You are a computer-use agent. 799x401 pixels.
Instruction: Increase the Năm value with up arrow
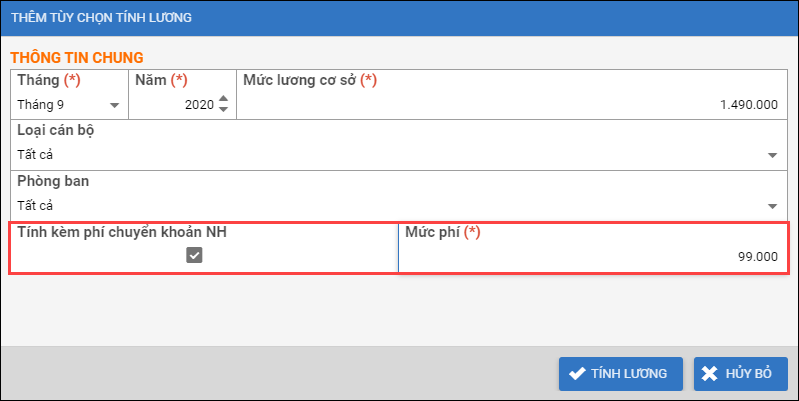(x=223, y=99)
